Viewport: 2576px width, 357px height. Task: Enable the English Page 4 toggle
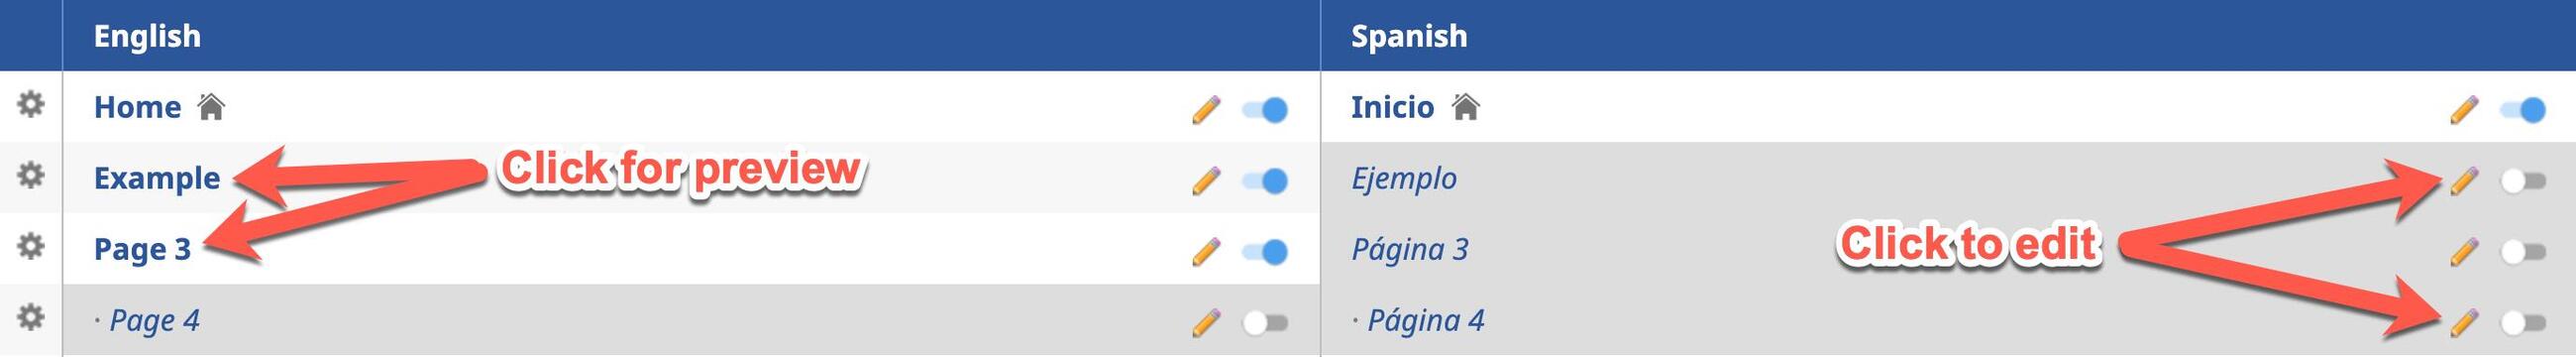(x=1265, y=323)
